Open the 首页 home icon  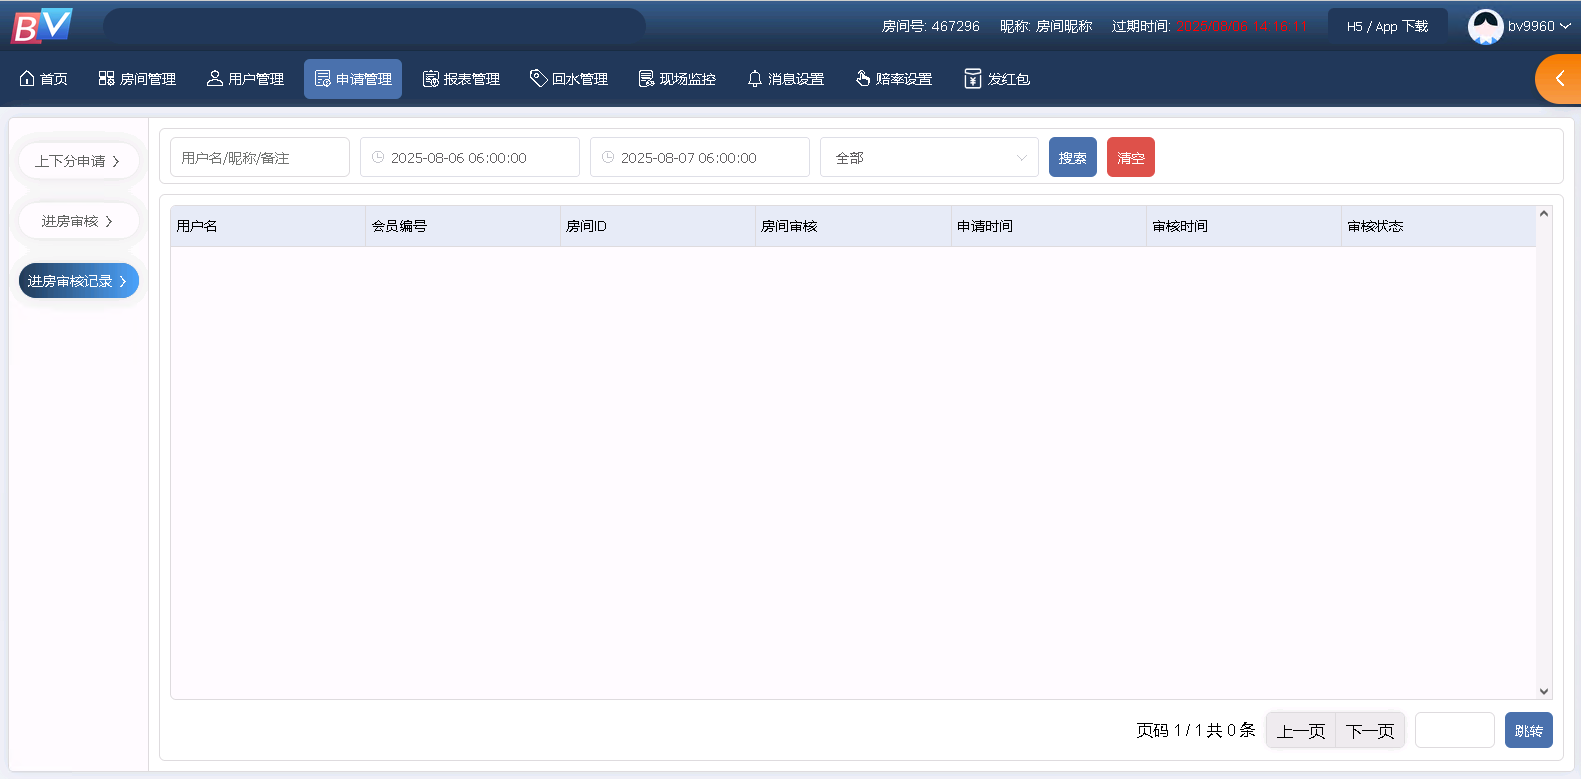click(x=43, y=79)
